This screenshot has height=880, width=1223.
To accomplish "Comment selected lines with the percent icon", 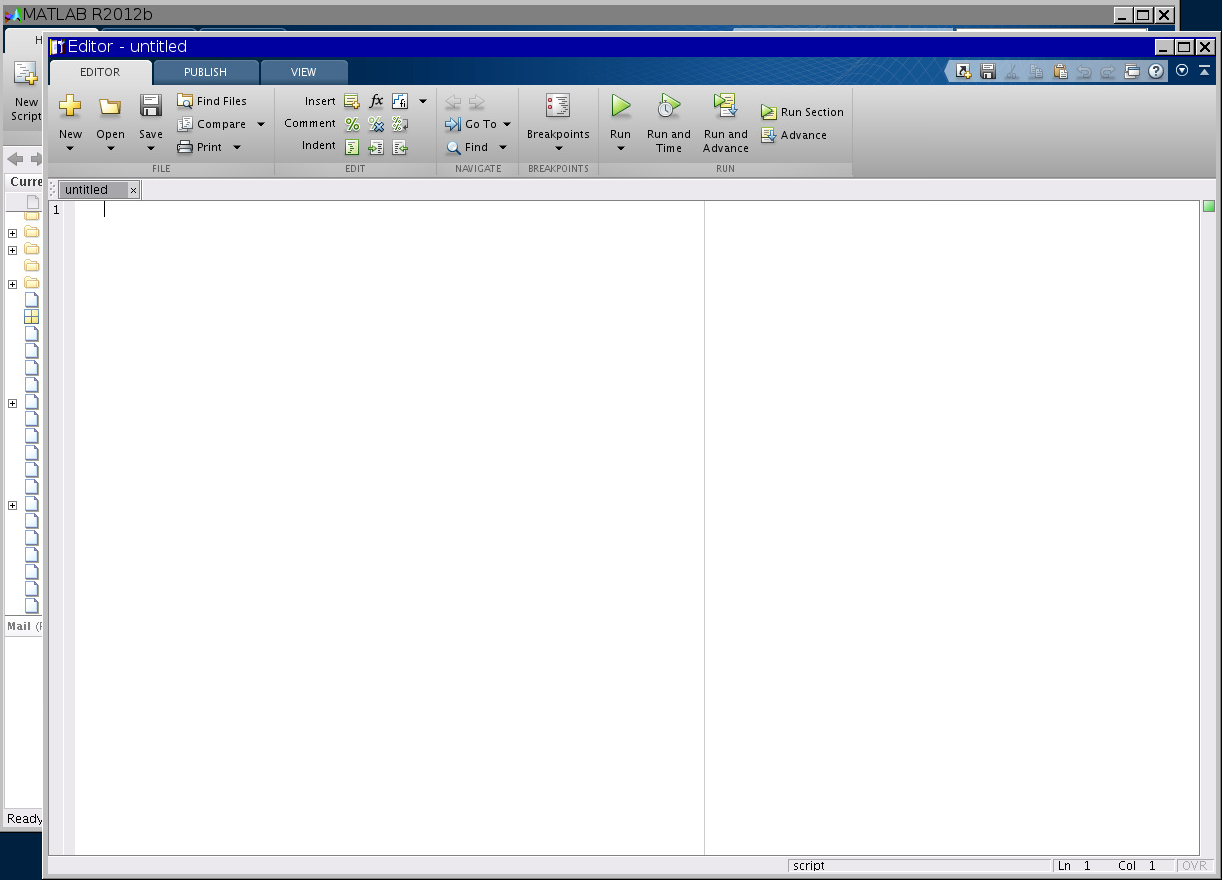I will (352, 124).
